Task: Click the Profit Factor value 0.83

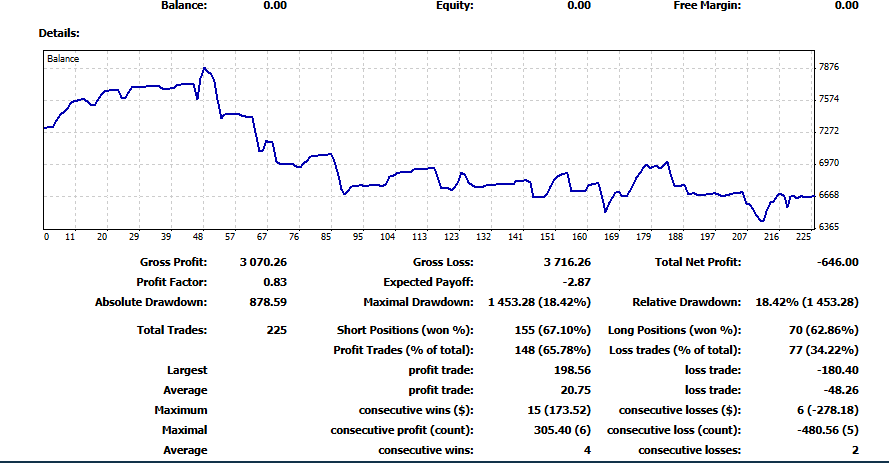Action: click(x=275, y=282)
